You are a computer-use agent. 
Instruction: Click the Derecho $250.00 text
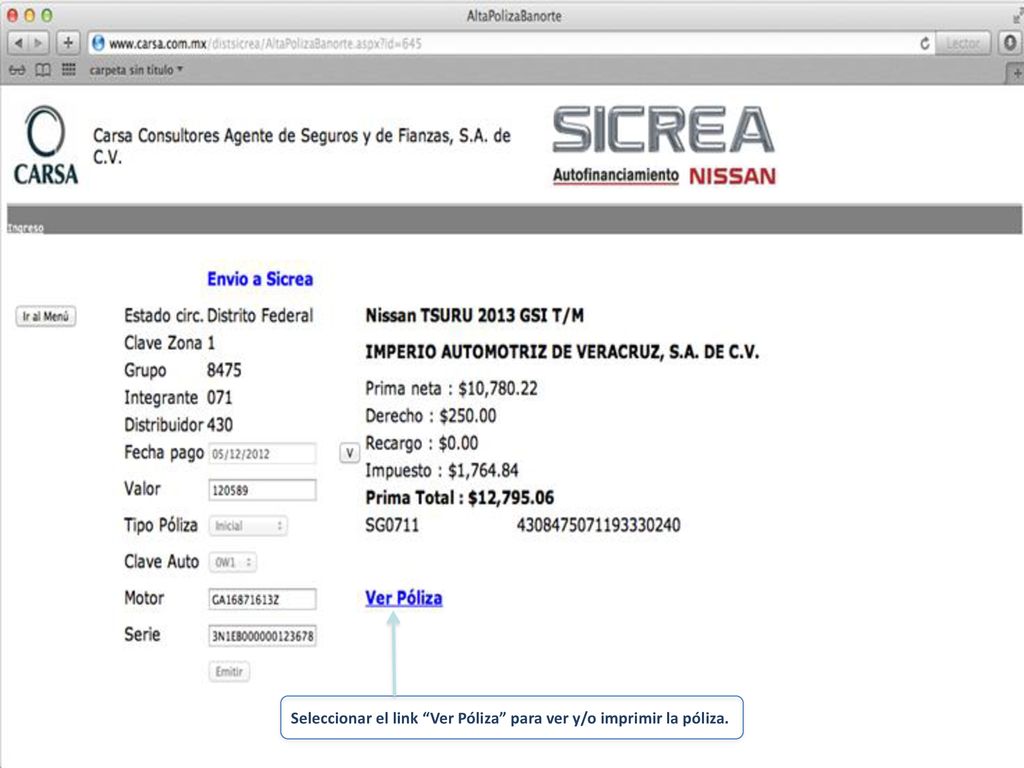point(430,416)
